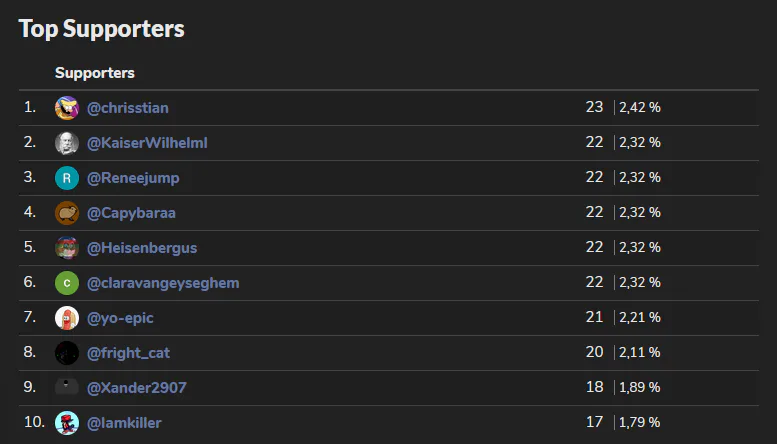The image size is (777, 444).
Task: Click KaiserWilhelmI's profile picture
Action: (x=67, y=143)
